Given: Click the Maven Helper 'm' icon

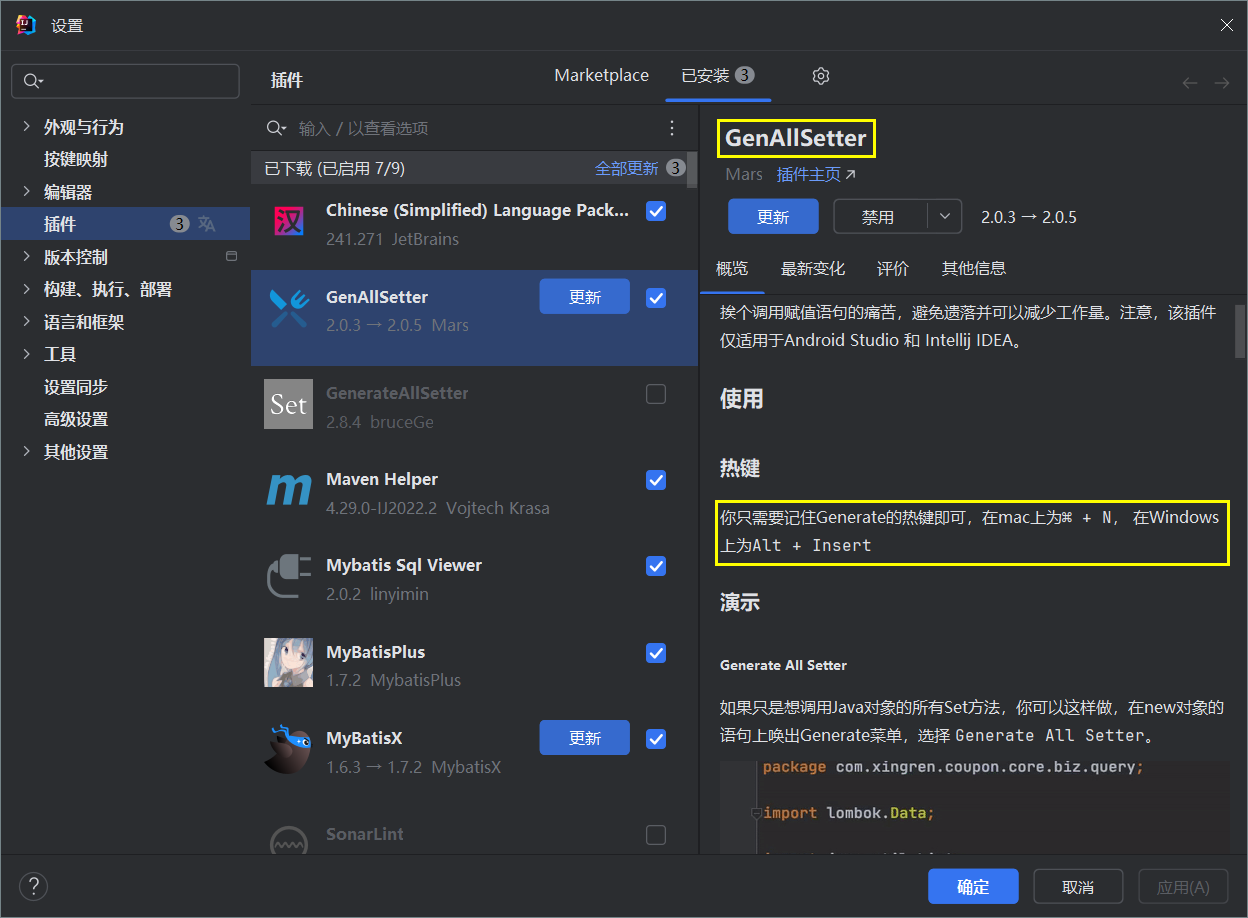Looking at the screenshot, I should (288, 490).
